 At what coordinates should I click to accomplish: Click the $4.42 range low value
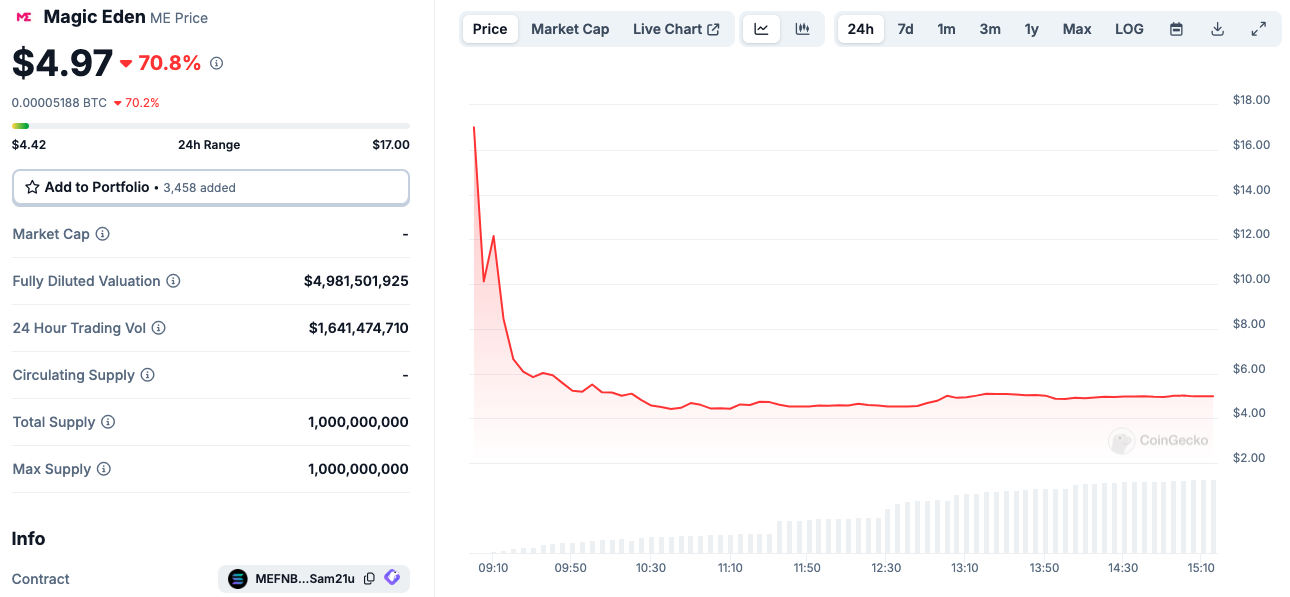click(x=29, y=144)
